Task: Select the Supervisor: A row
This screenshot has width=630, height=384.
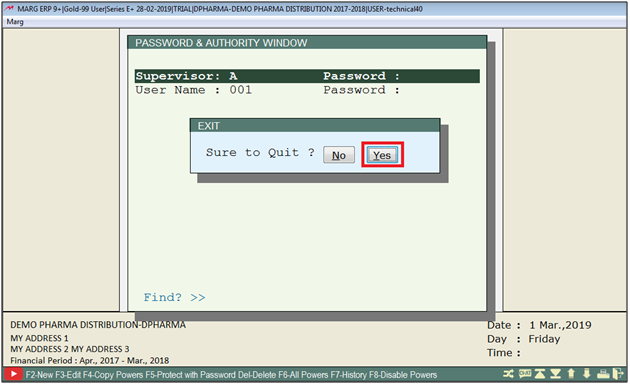Action: tap(307, 76)
